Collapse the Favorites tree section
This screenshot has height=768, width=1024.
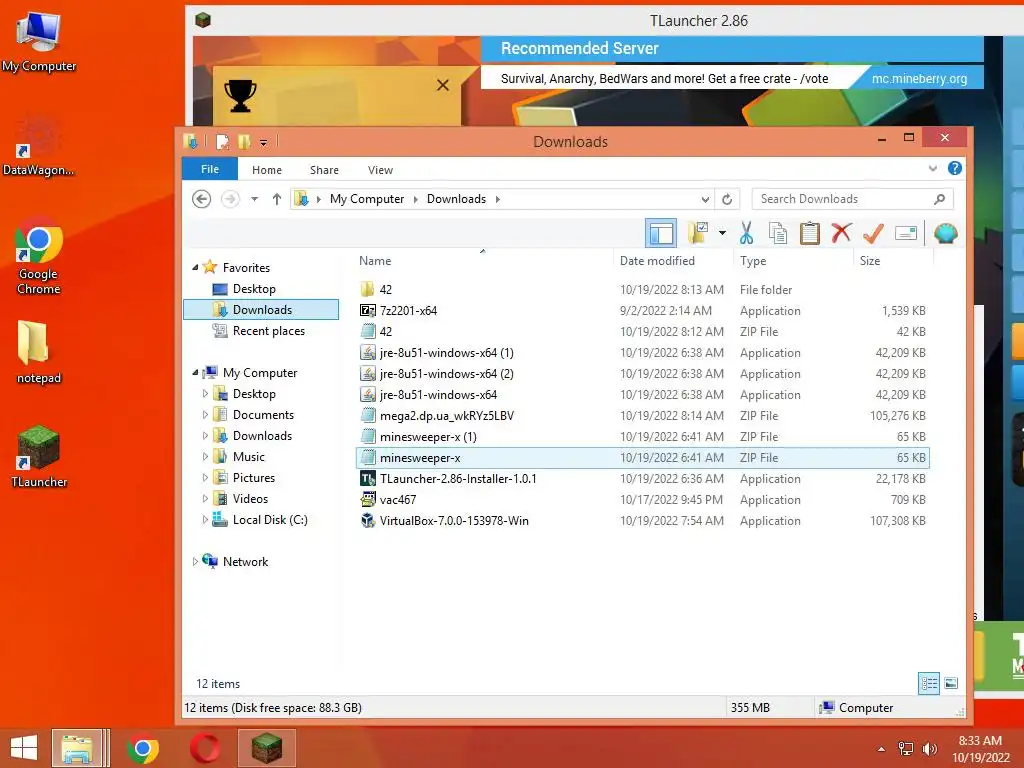pos(195,268)
